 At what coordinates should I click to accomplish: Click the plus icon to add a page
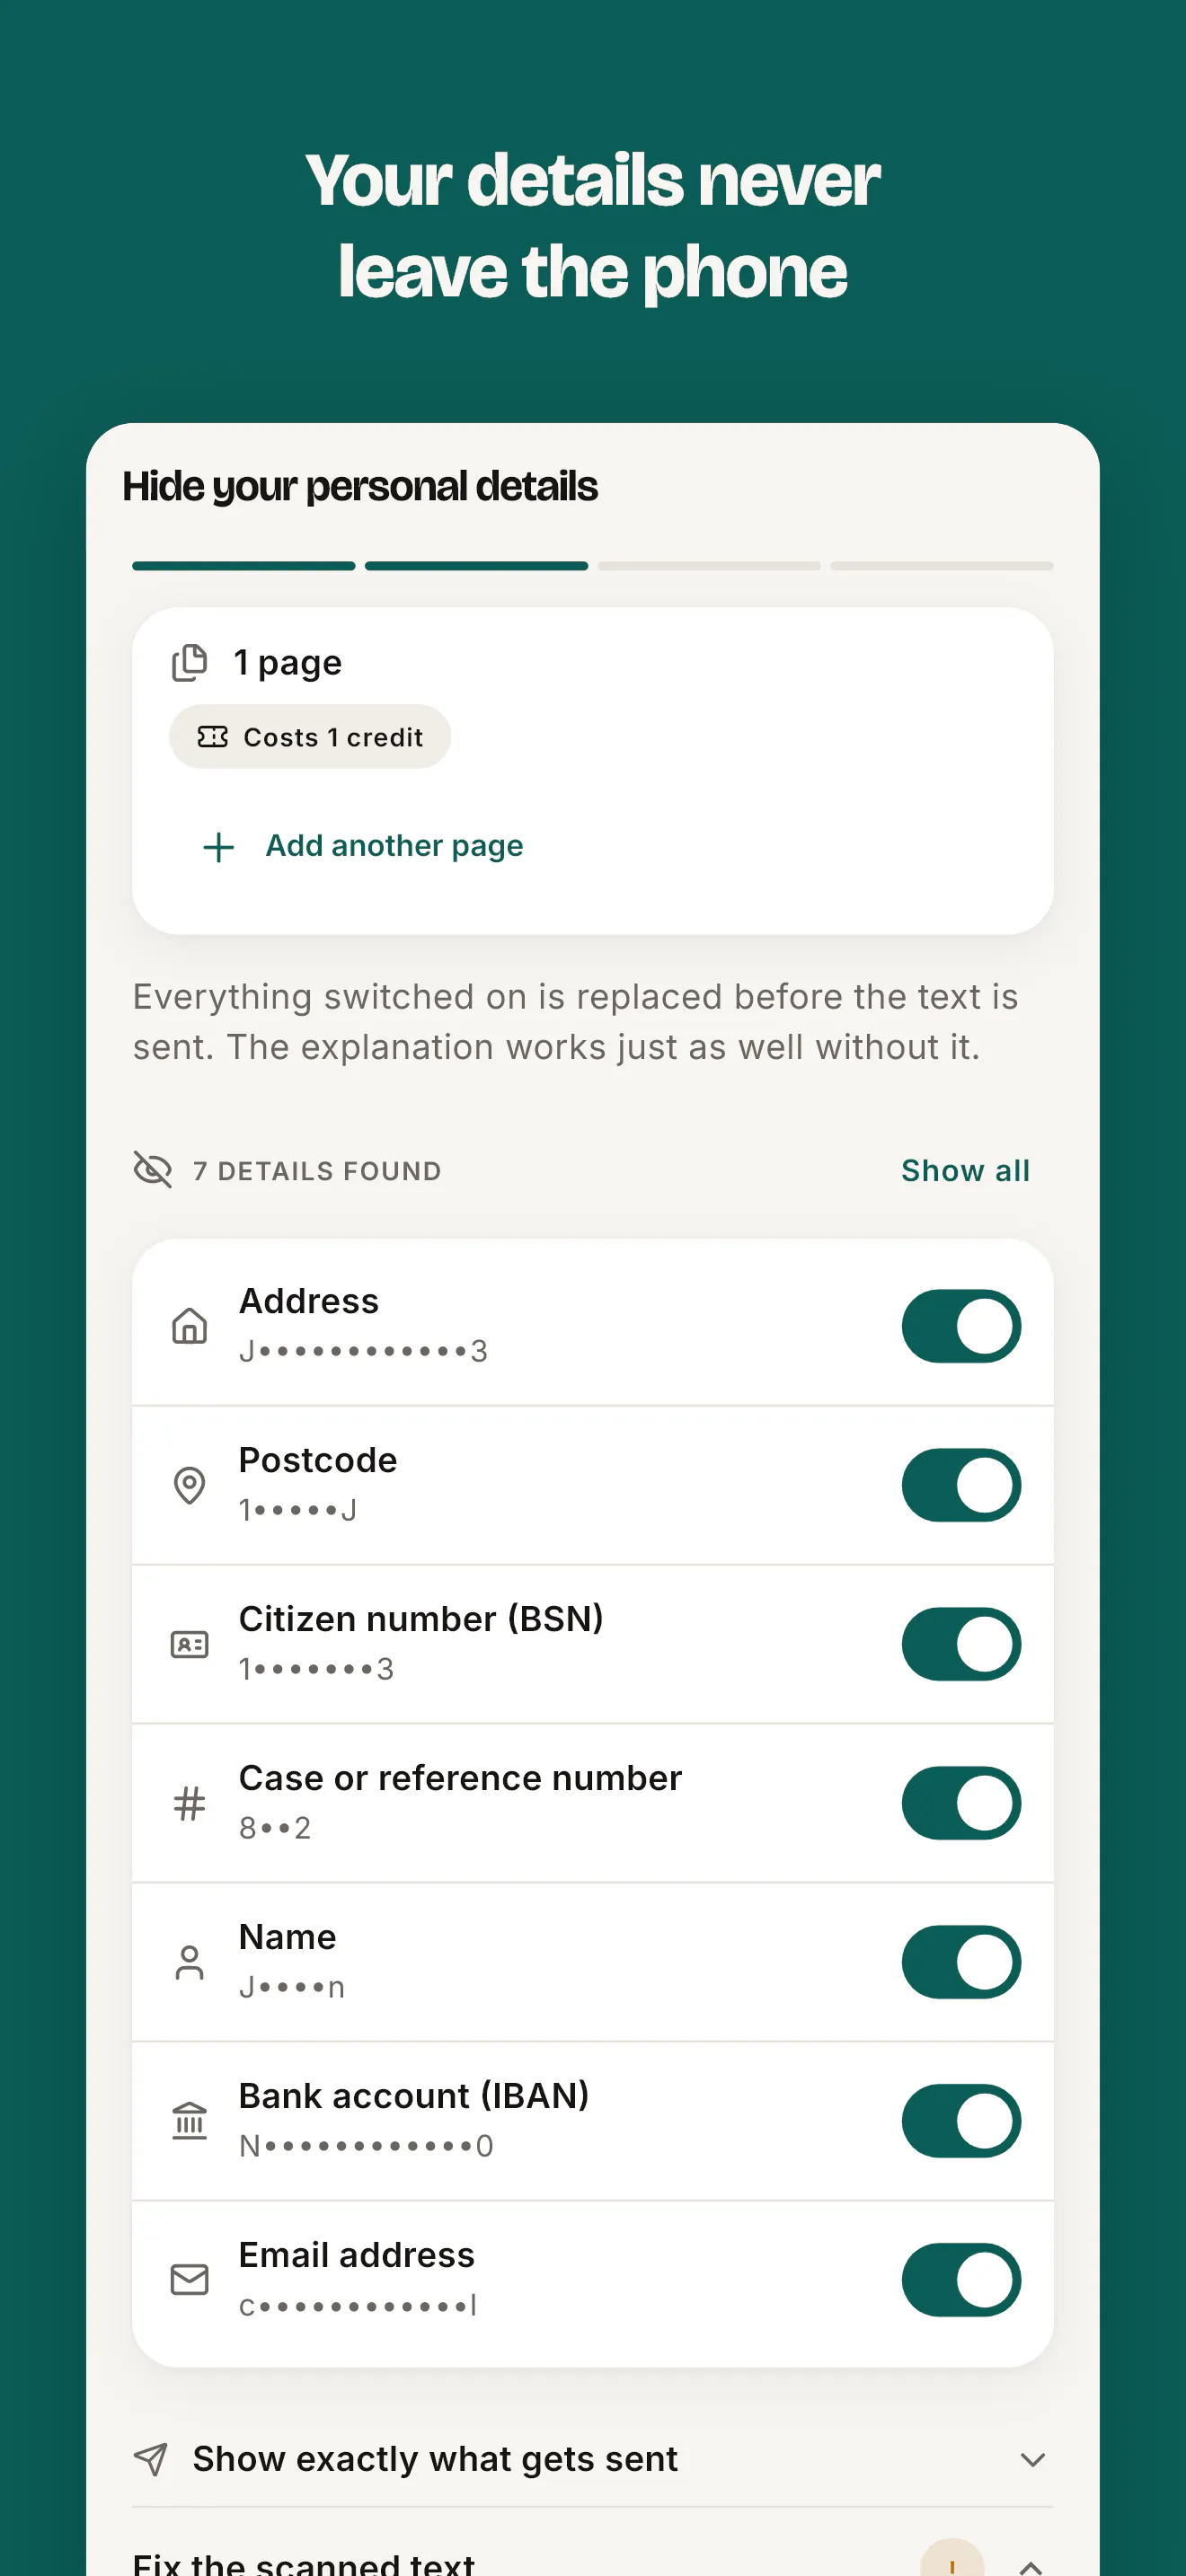pyautogui.click(x=218, y=847)
